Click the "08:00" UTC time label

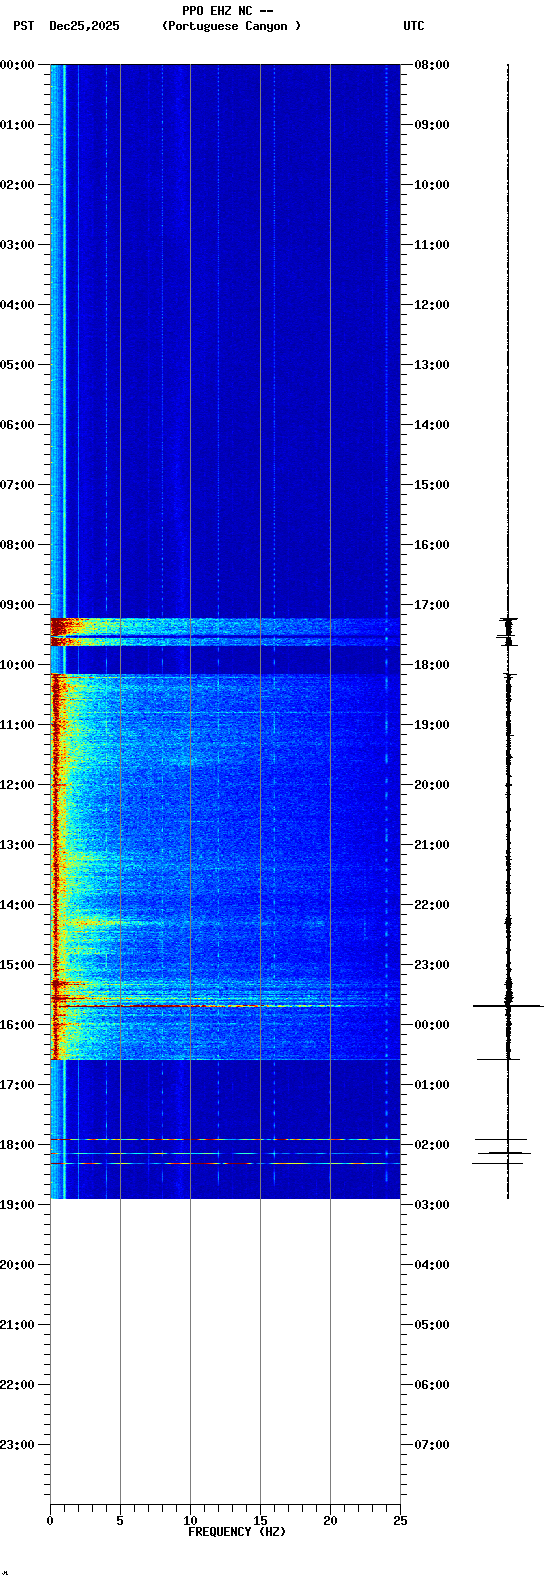432,65
